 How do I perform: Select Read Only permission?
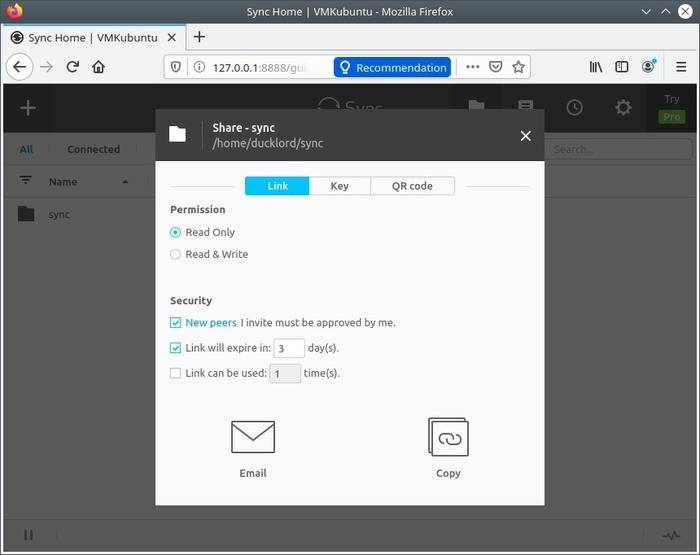pos(175,232)
